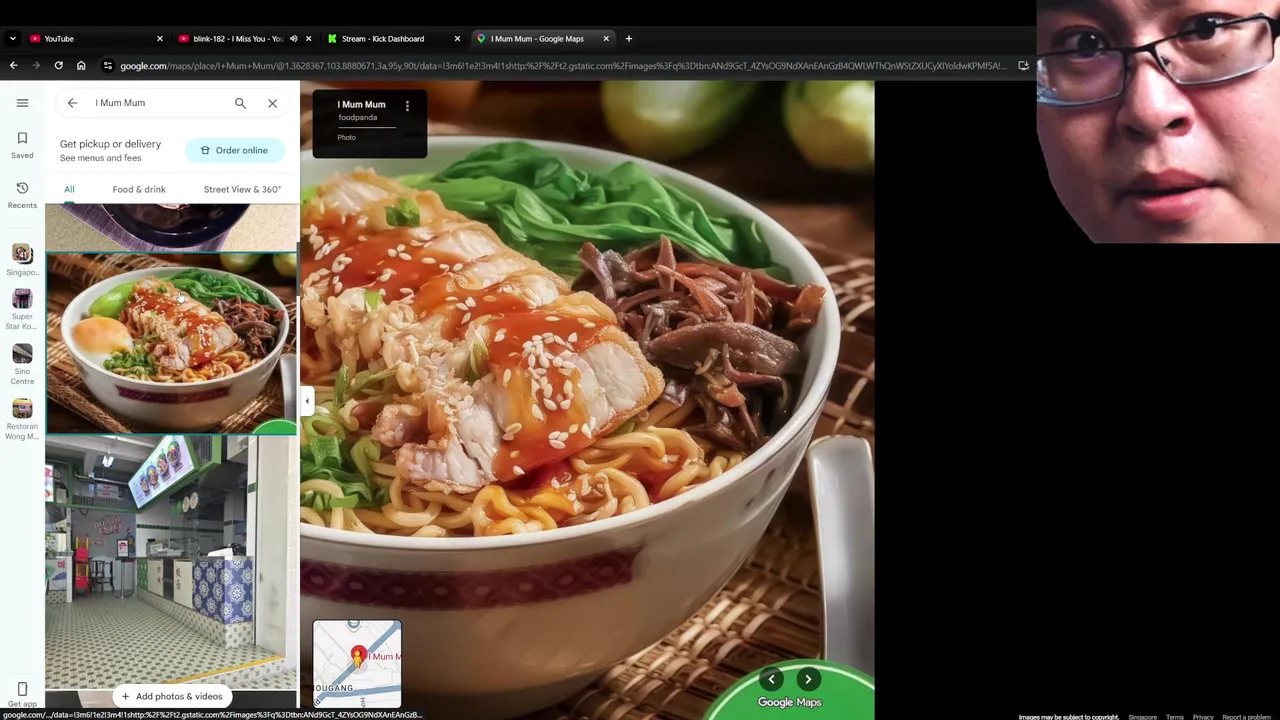Clear the I Mum Mum search

pos(272,103)
